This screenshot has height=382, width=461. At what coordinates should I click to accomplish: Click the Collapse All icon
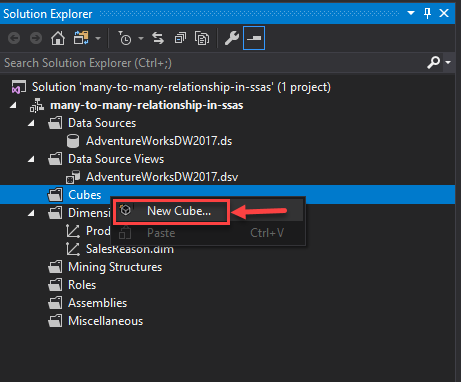point(180,38)
